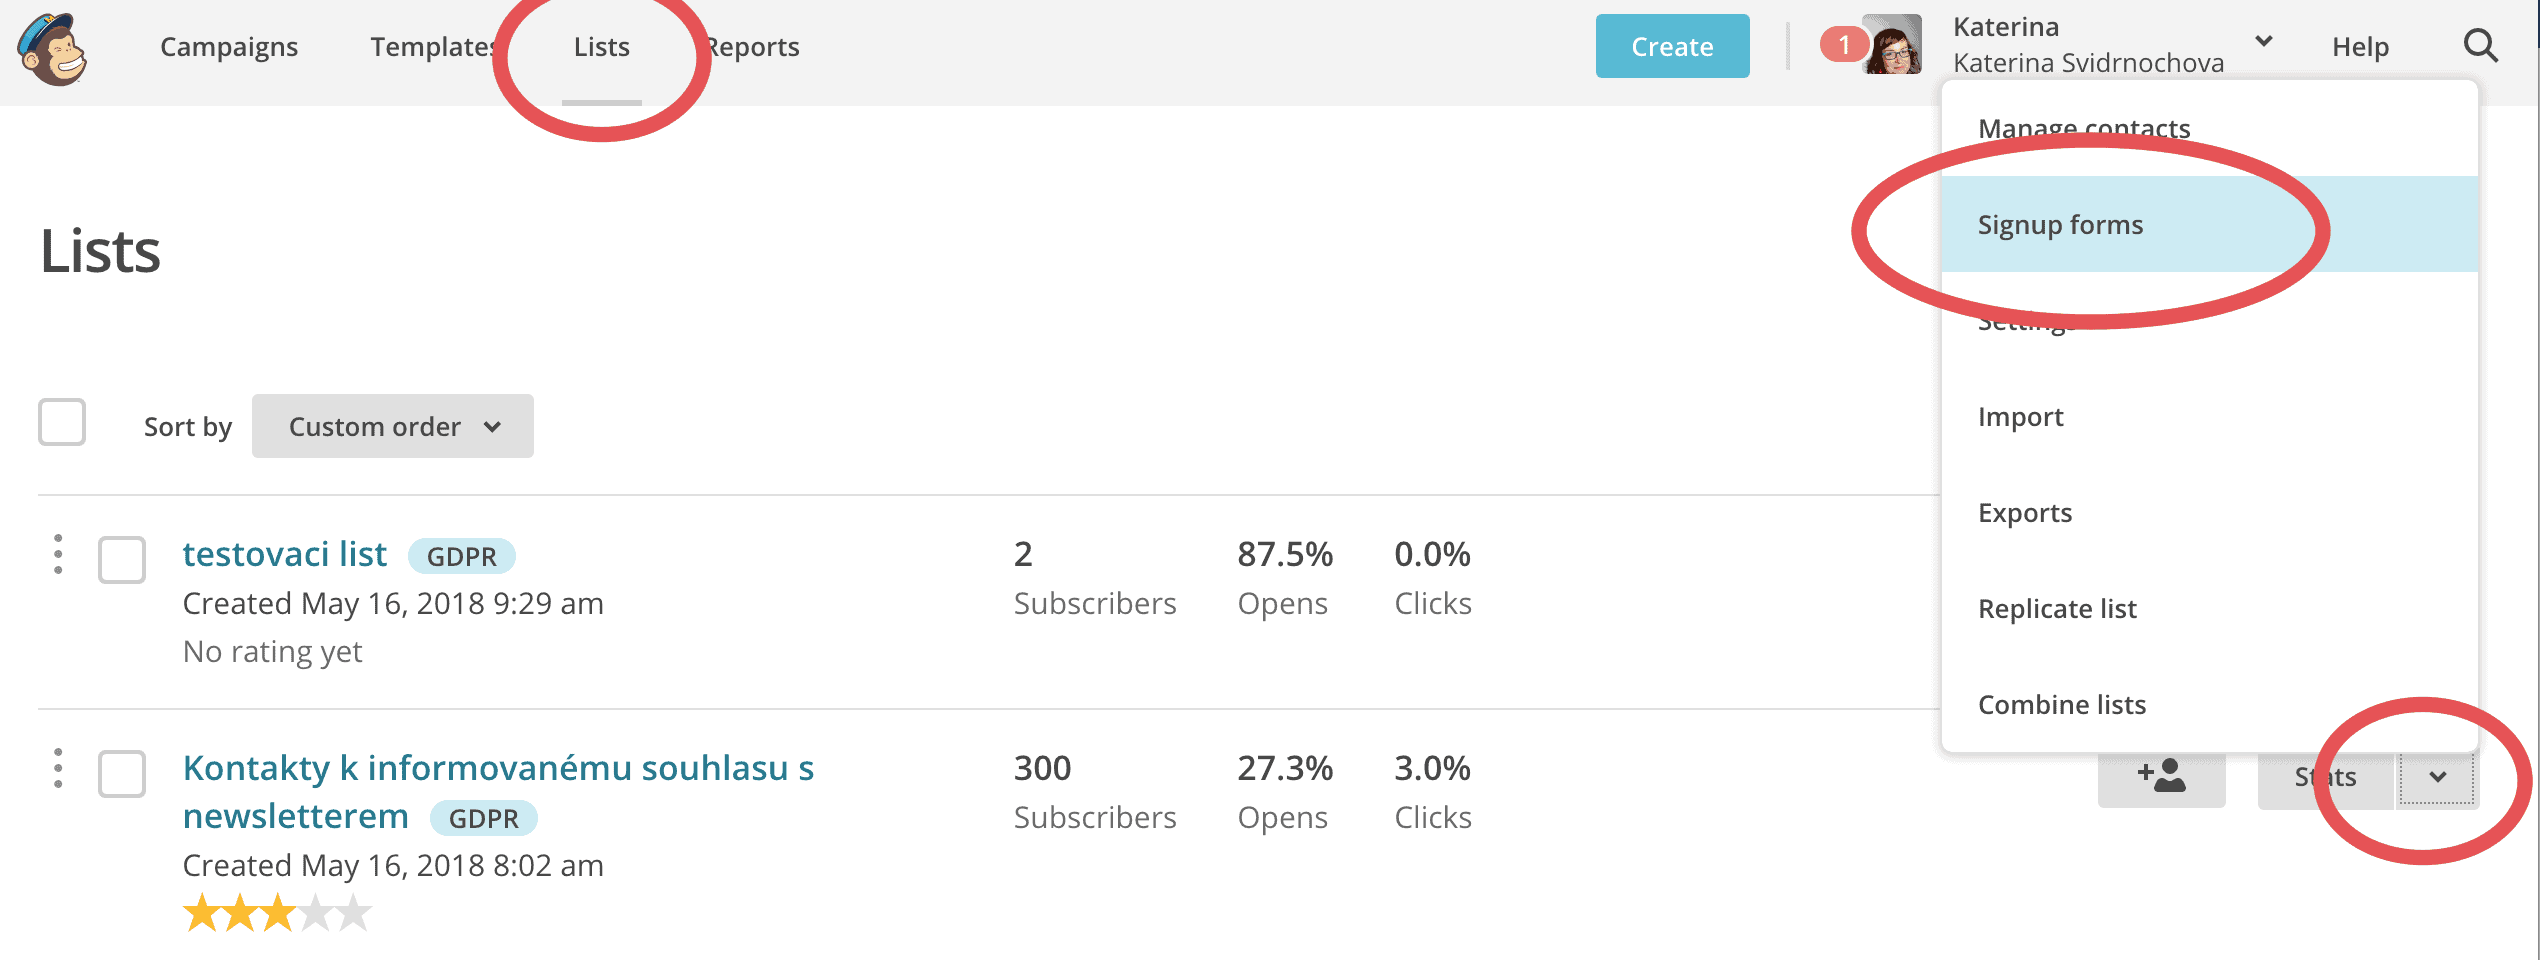Open the testovaci list link
This screenshot has height=960, width=2540.
[284, 555]
